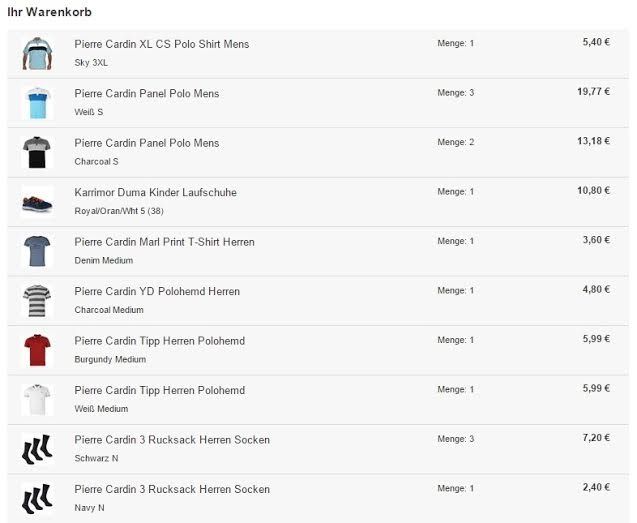Open the Sky 3XL polo shirt thumbnail
Screen dimensions: 637x523
click(37, 54)
